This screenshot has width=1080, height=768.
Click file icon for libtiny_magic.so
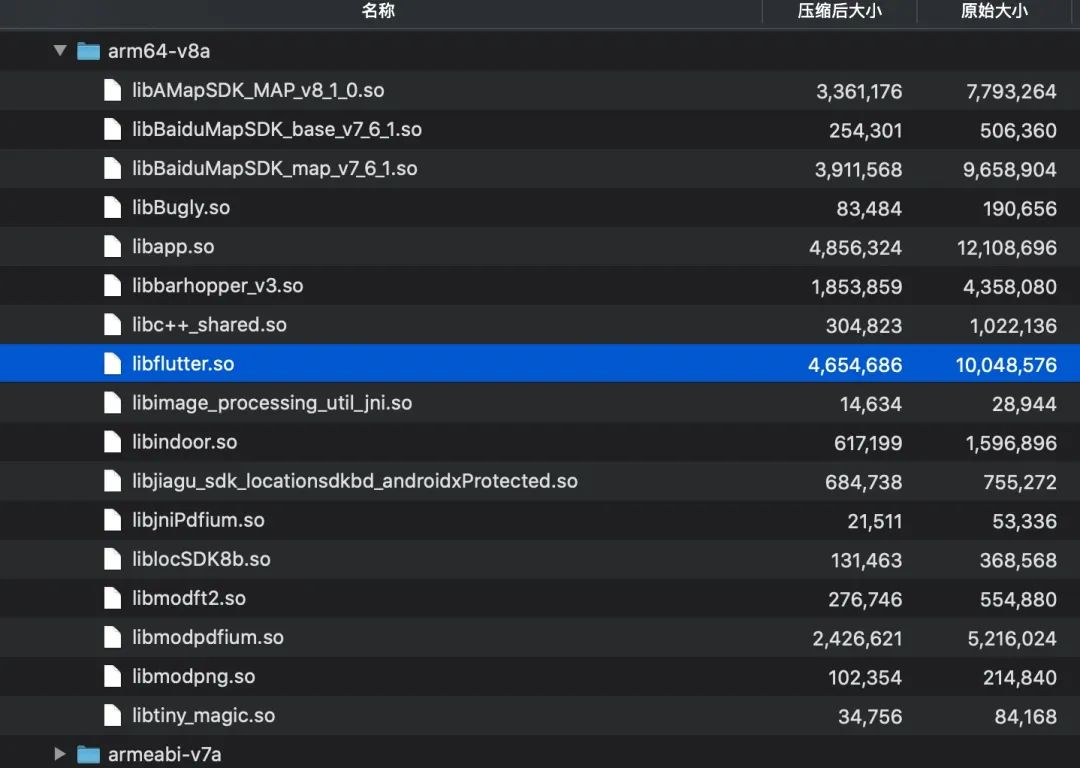point(112,715)
